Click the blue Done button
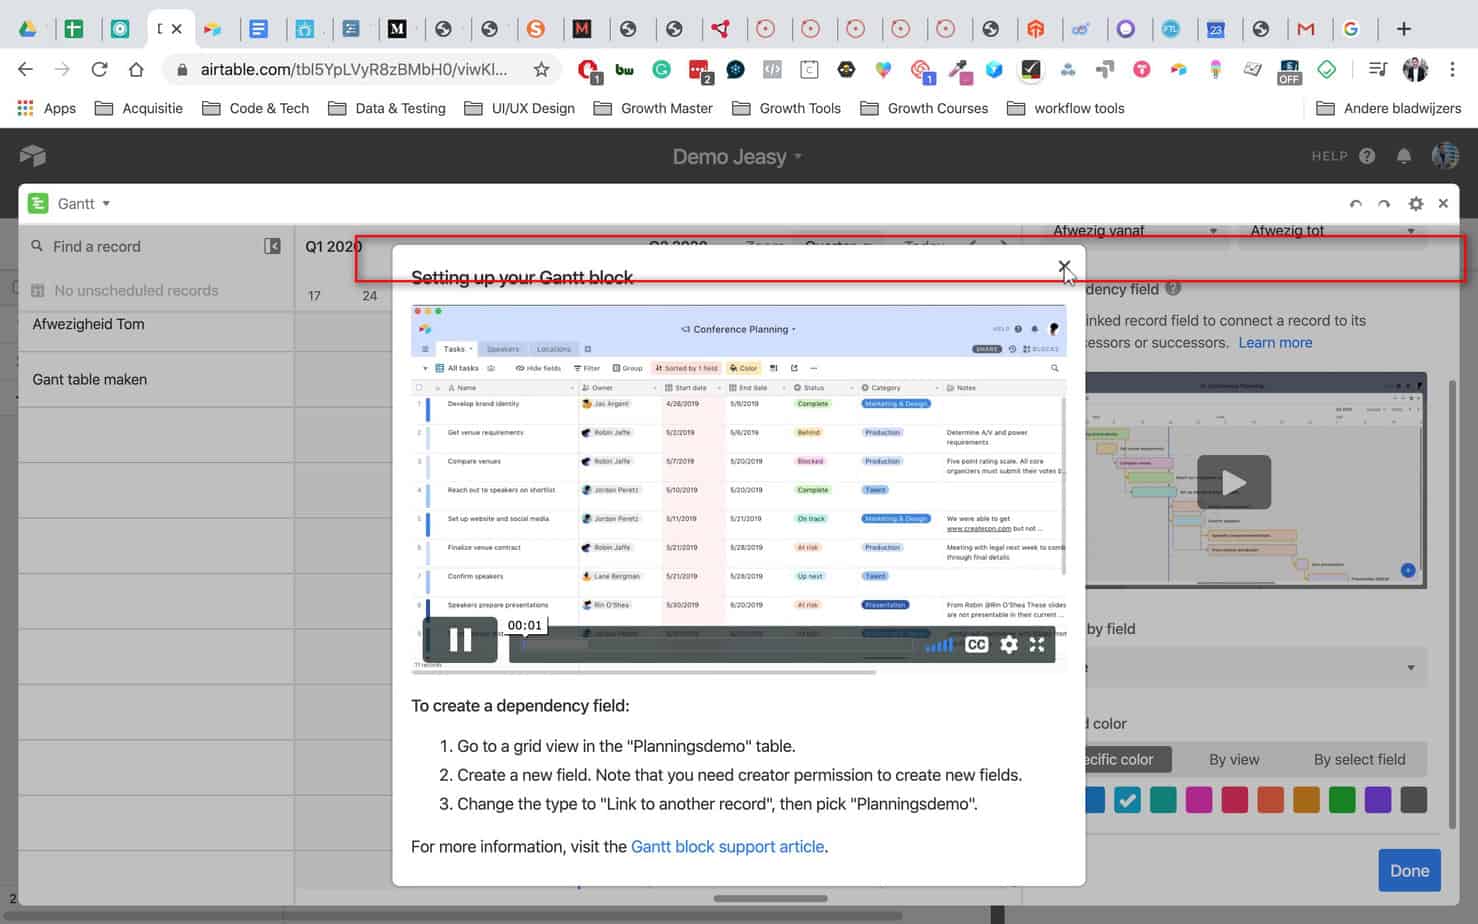This screenshot has height=924, width=1478. pos(1409,870)
